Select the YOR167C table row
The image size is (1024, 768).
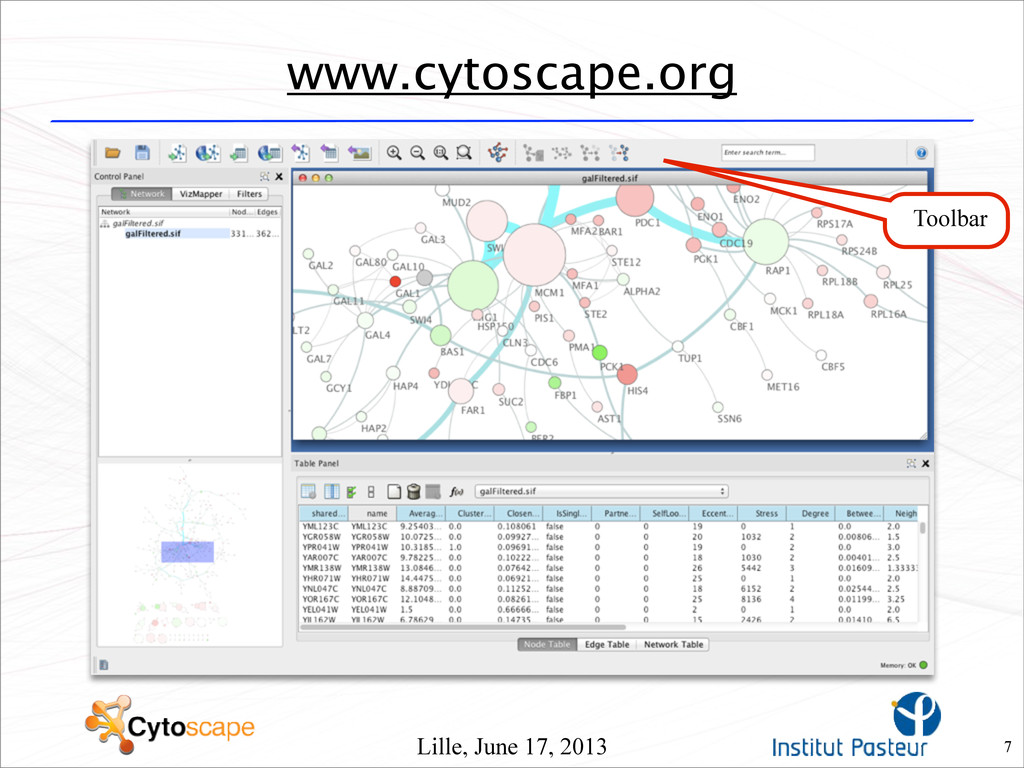pos(609,599)
